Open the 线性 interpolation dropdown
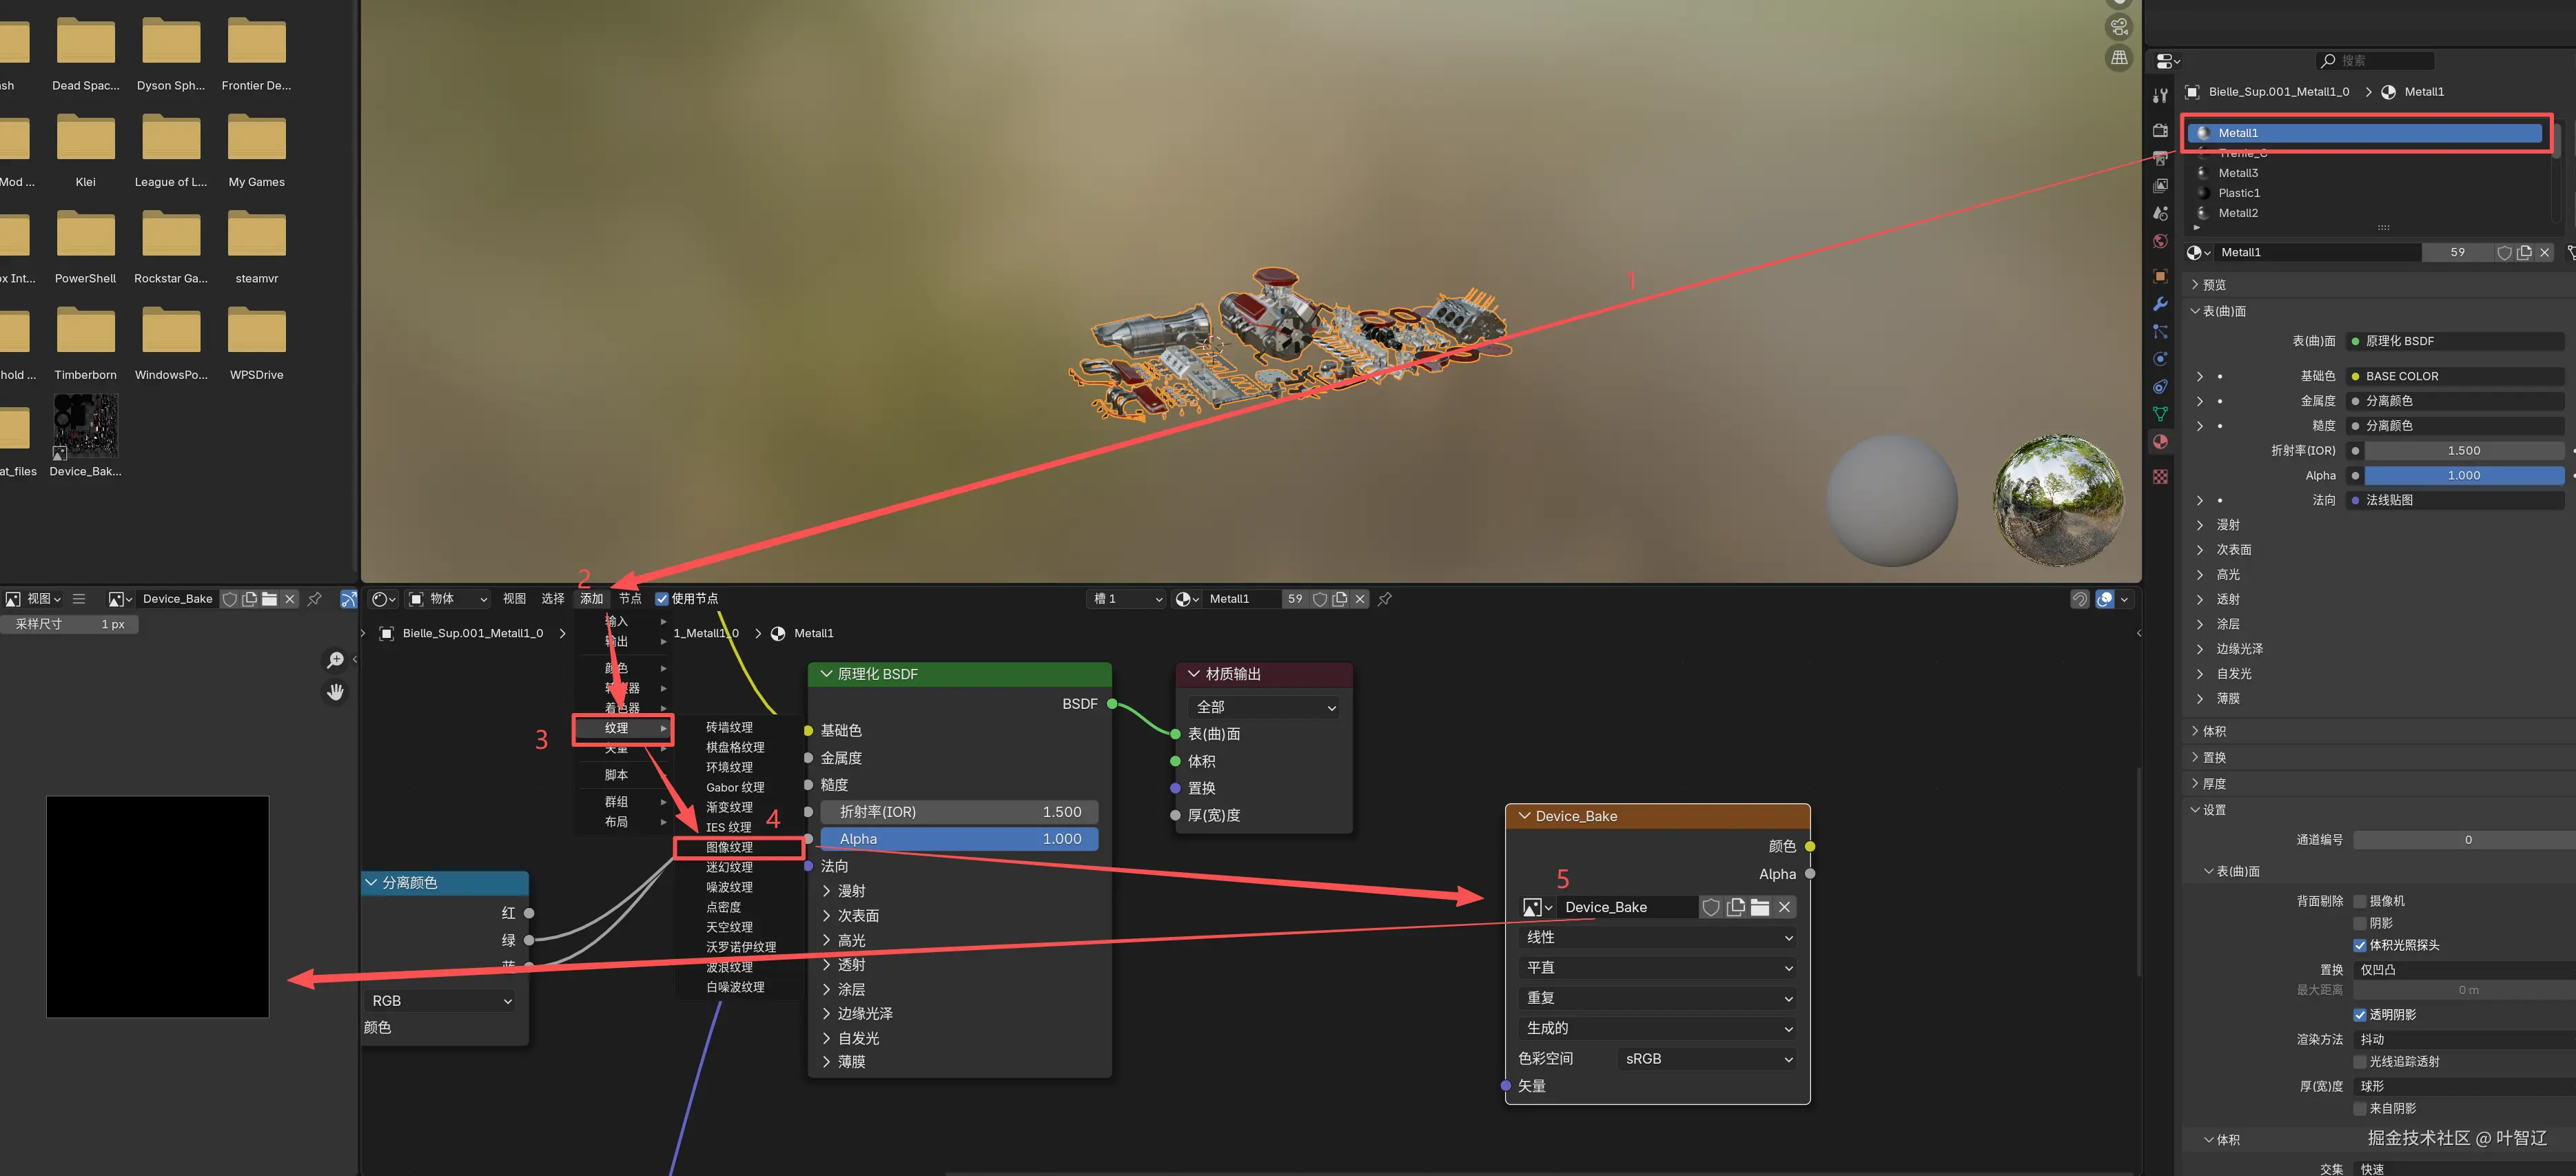The width and height of the screenshot is (2576, 1176). (x=1658, y=937)
